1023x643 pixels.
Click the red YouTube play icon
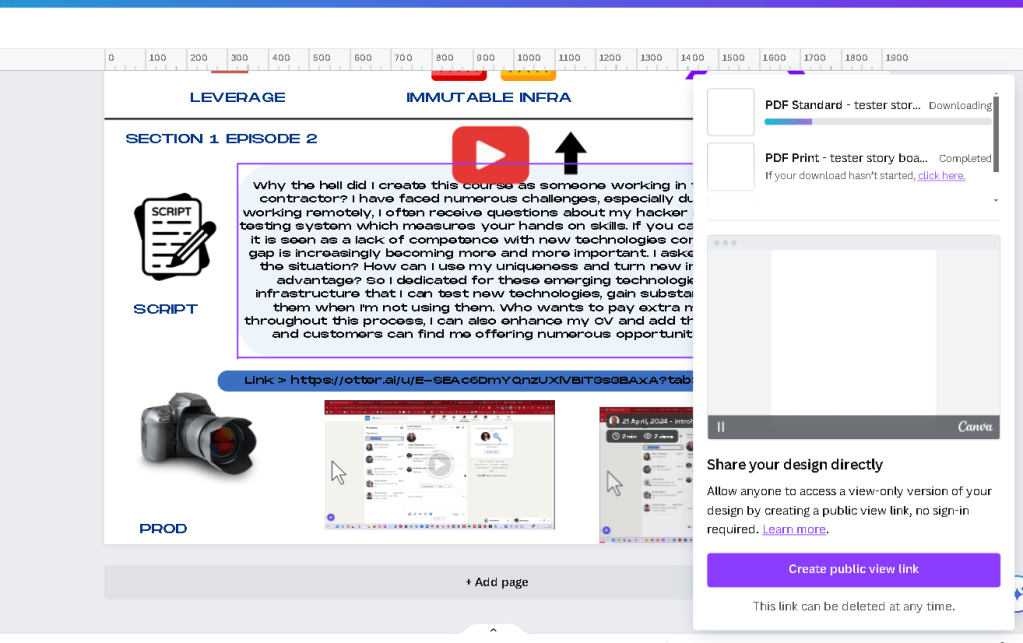(x=490, y=155)
